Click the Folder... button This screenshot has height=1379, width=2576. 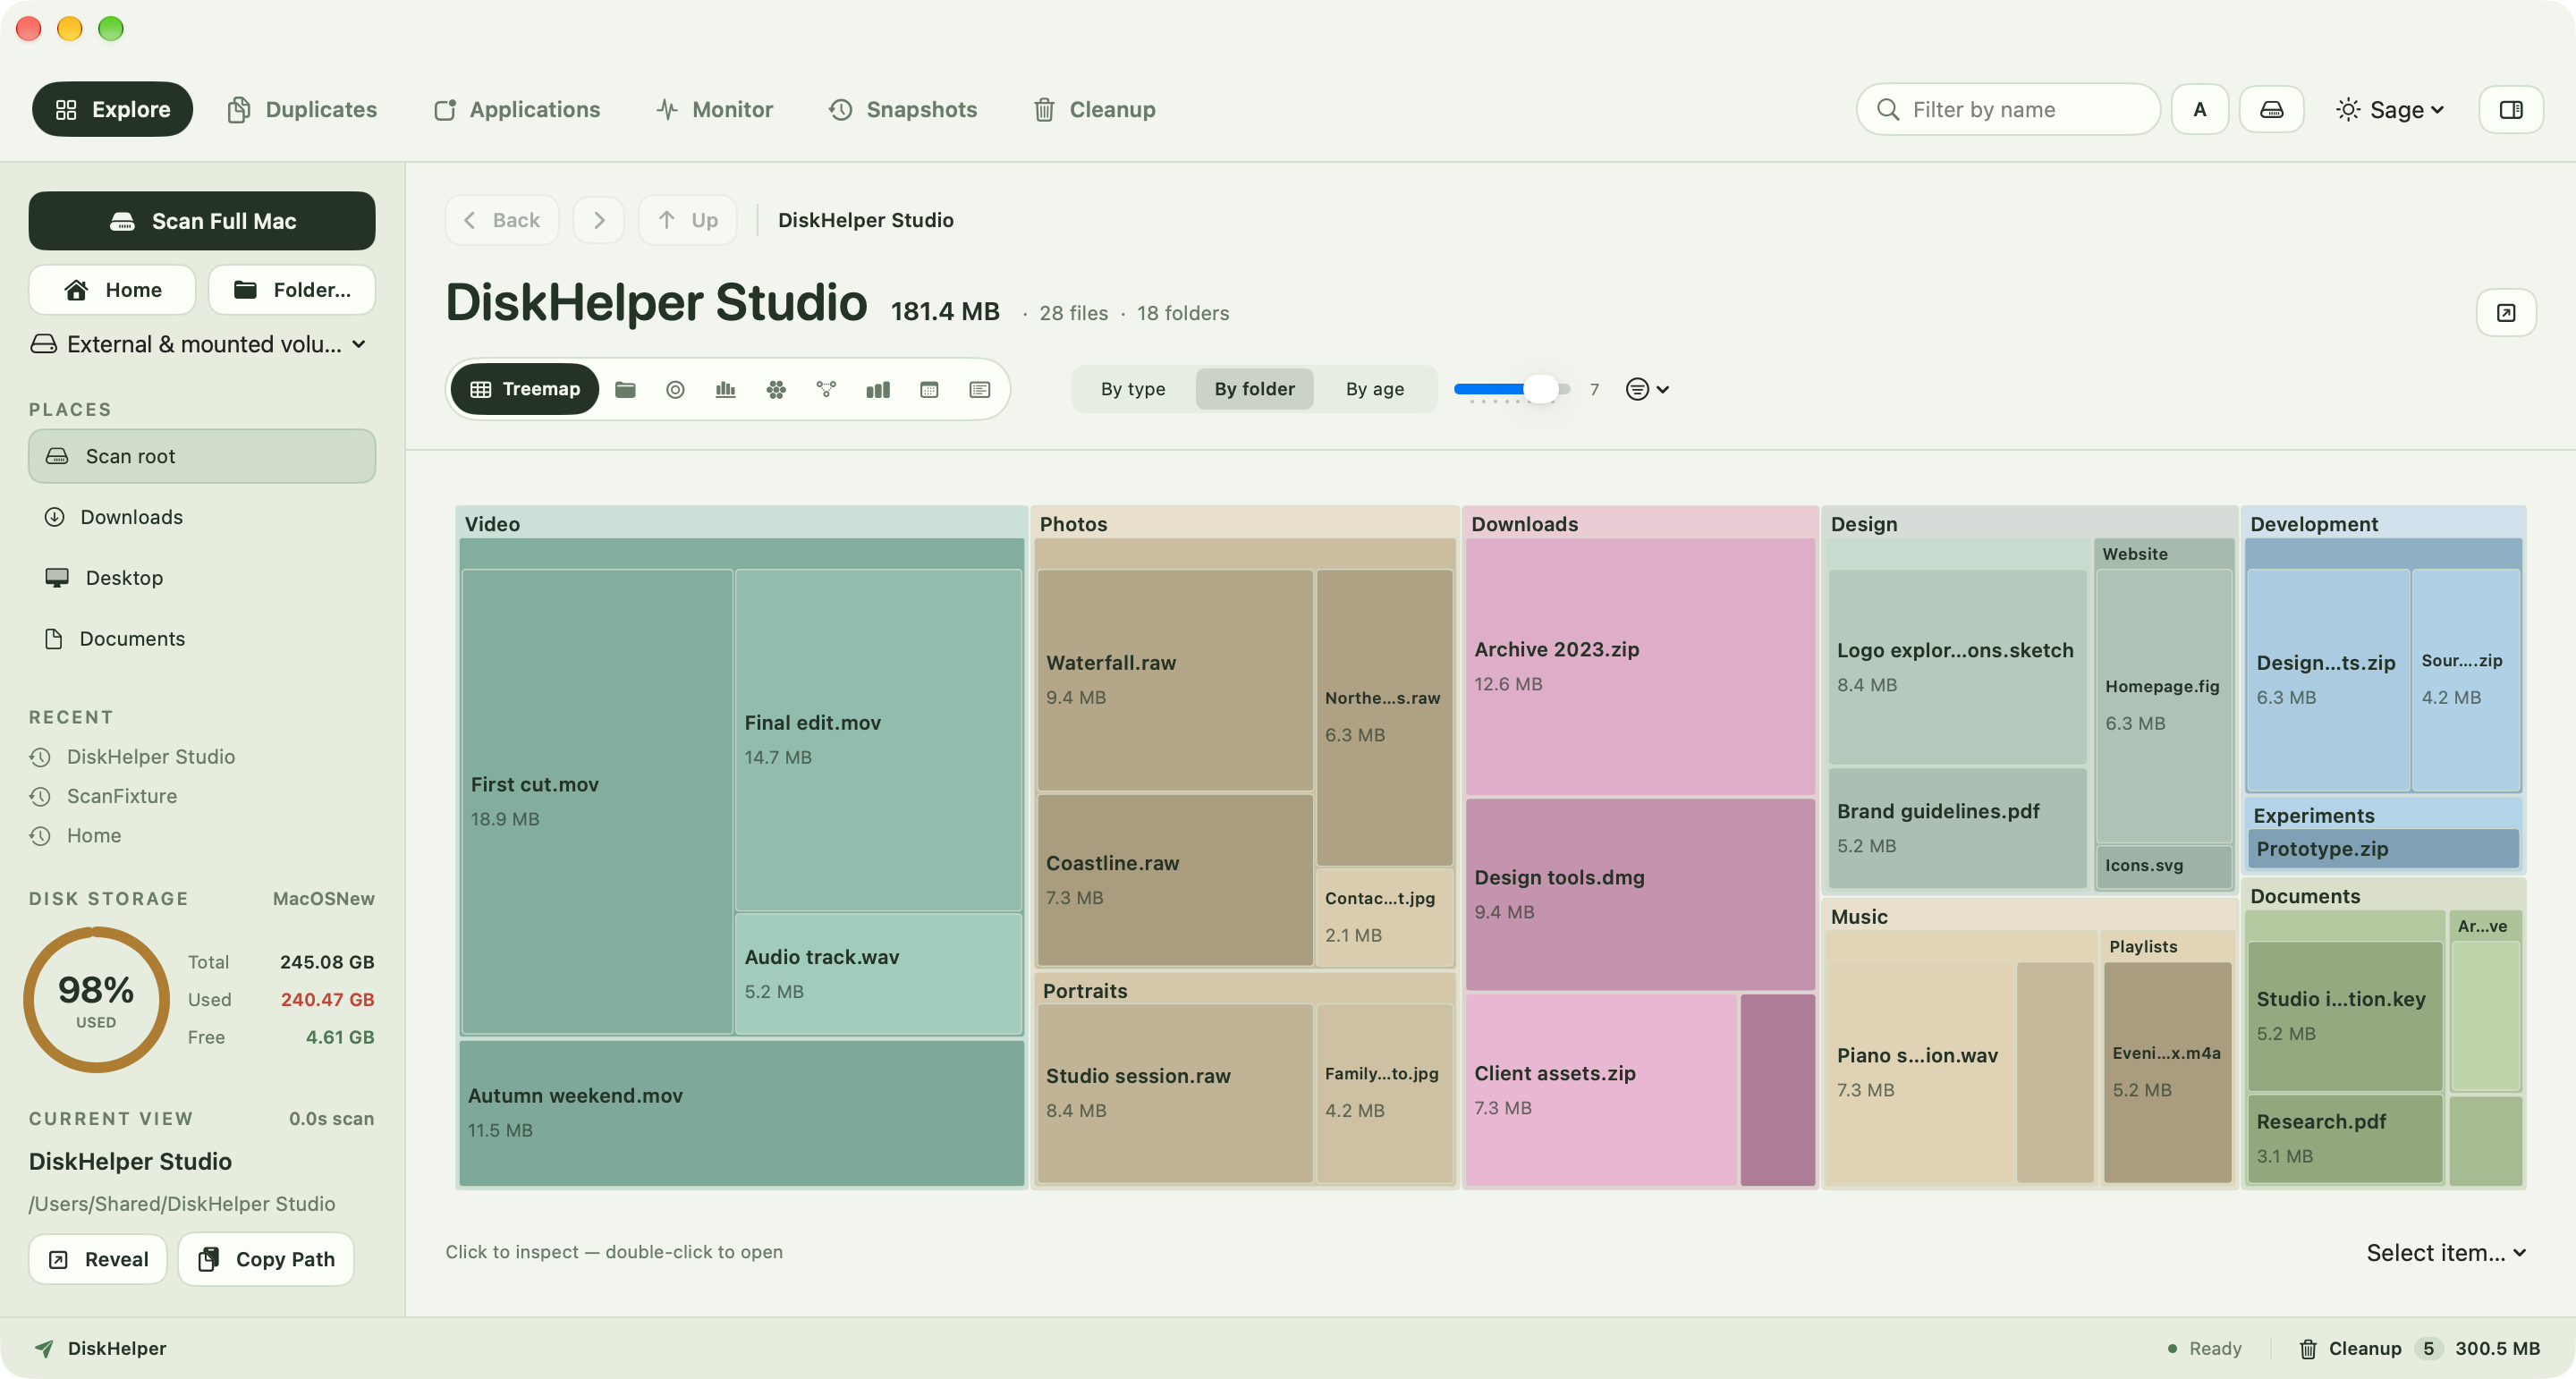292,290
